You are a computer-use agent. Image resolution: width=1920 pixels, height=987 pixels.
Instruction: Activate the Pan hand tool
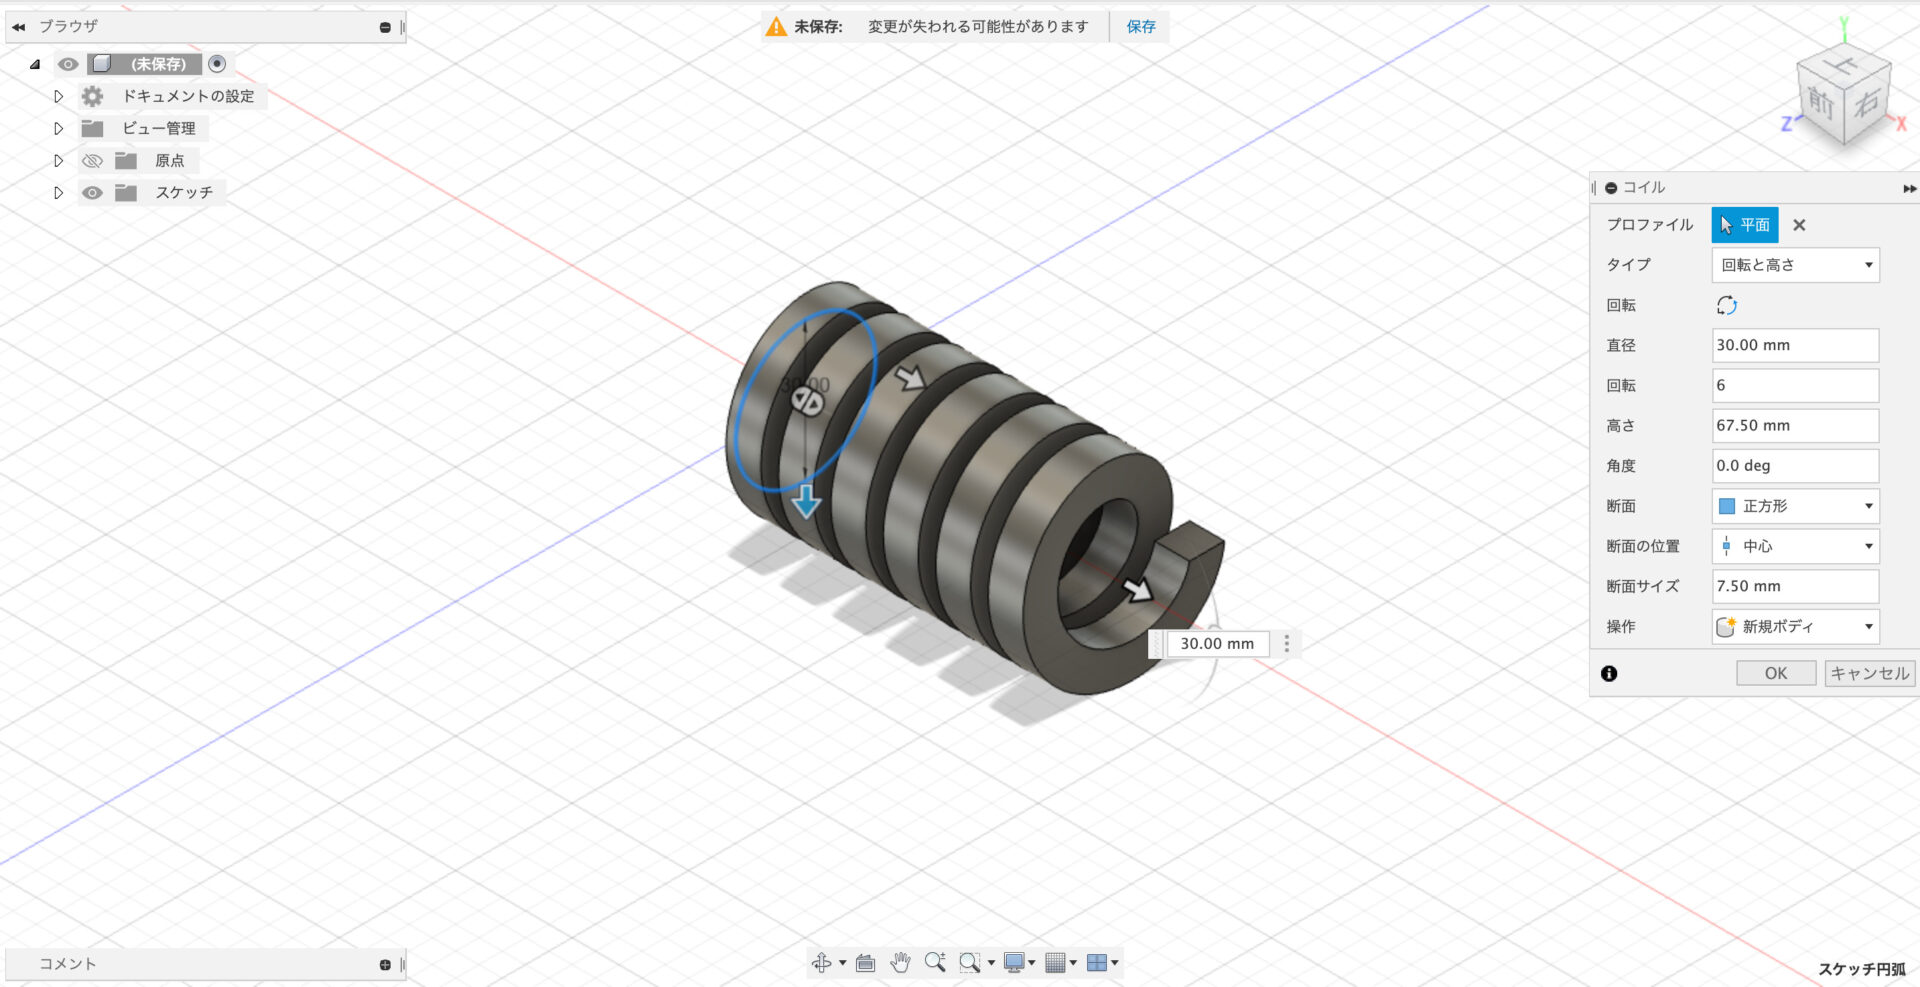click(x=900, y=963)
